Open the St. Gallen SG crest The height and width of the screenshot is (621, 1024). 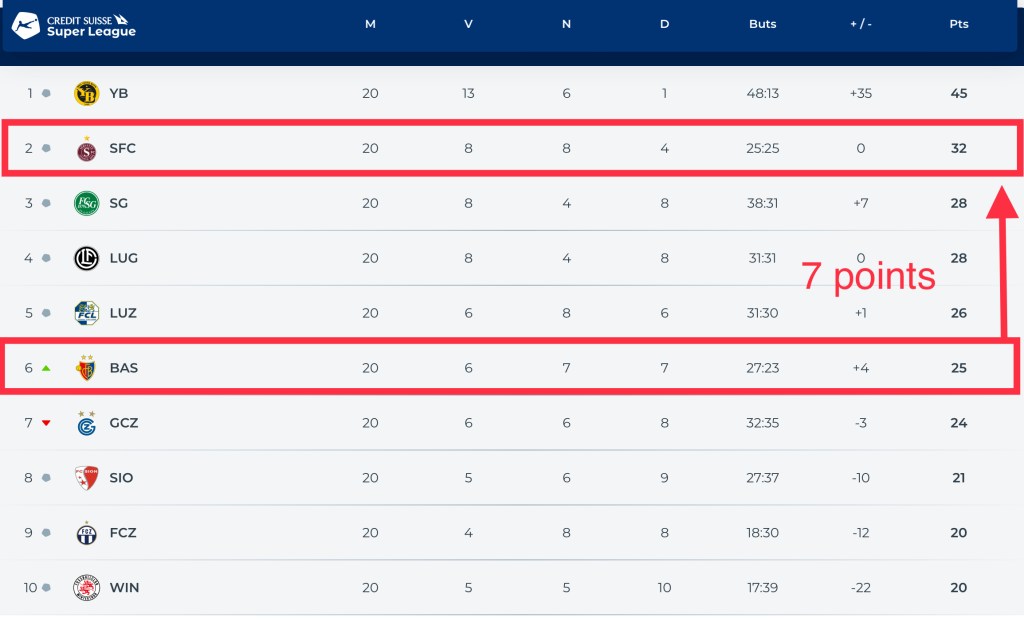87,204
